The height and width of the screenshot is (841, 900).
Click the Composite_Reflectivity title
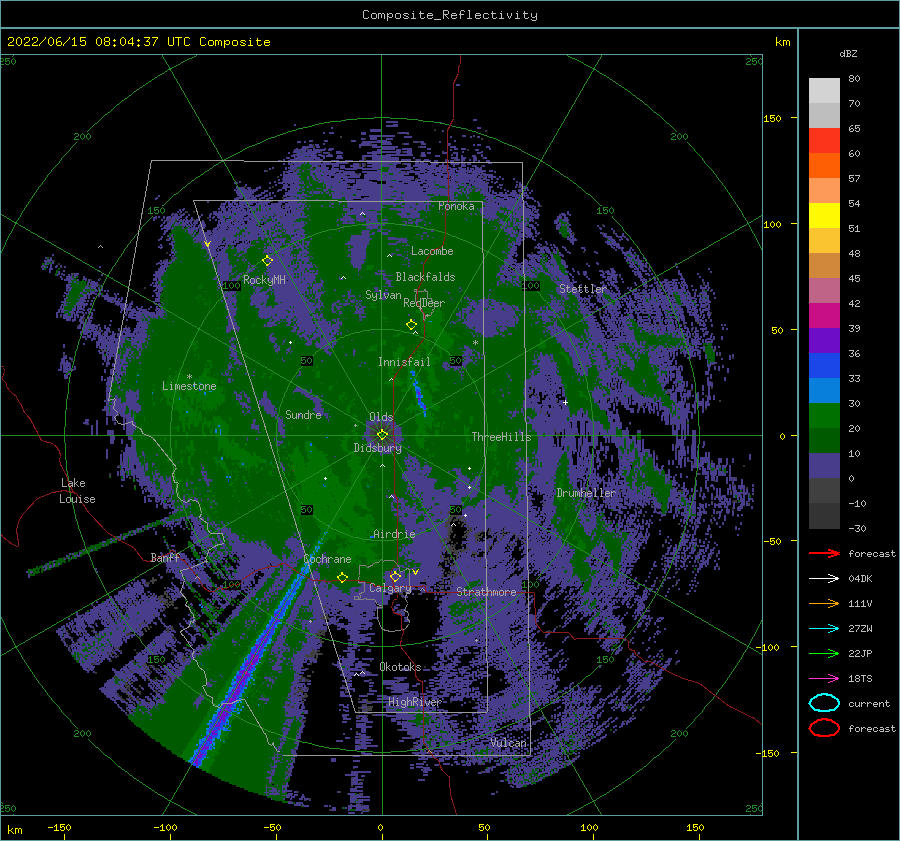pyautogui.click(x=449, y=15)
